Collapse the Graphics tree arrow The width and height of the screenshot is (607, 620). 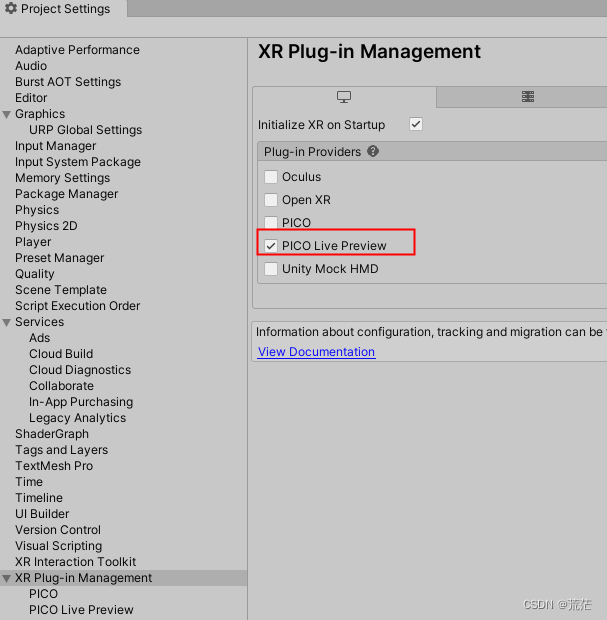tap(6, 114)
